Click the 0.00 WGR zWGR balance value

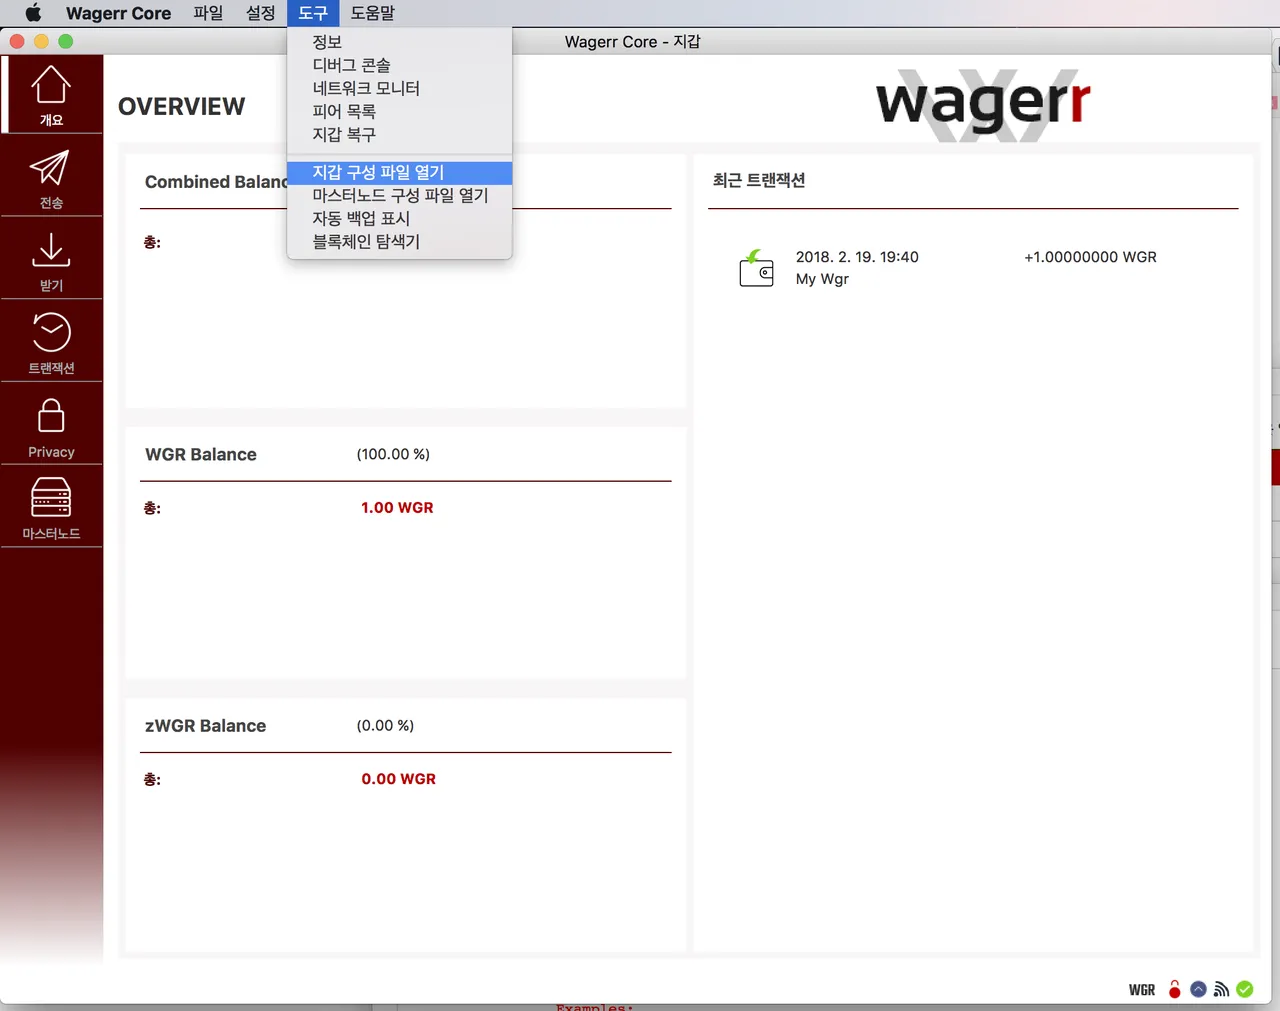[398, 779]
